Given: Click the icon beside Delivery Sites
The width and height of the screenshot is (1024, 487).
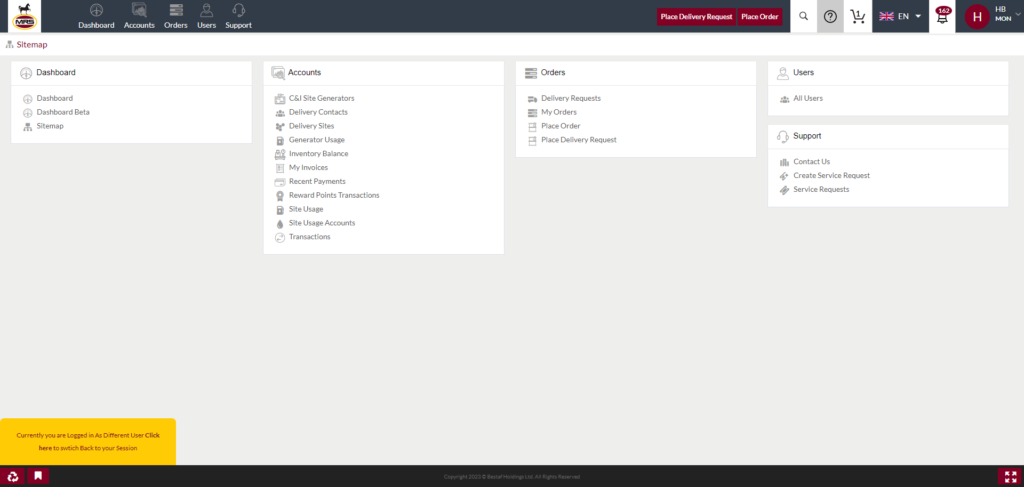Looking at the screenshot, I should click(x=280, y=127).
